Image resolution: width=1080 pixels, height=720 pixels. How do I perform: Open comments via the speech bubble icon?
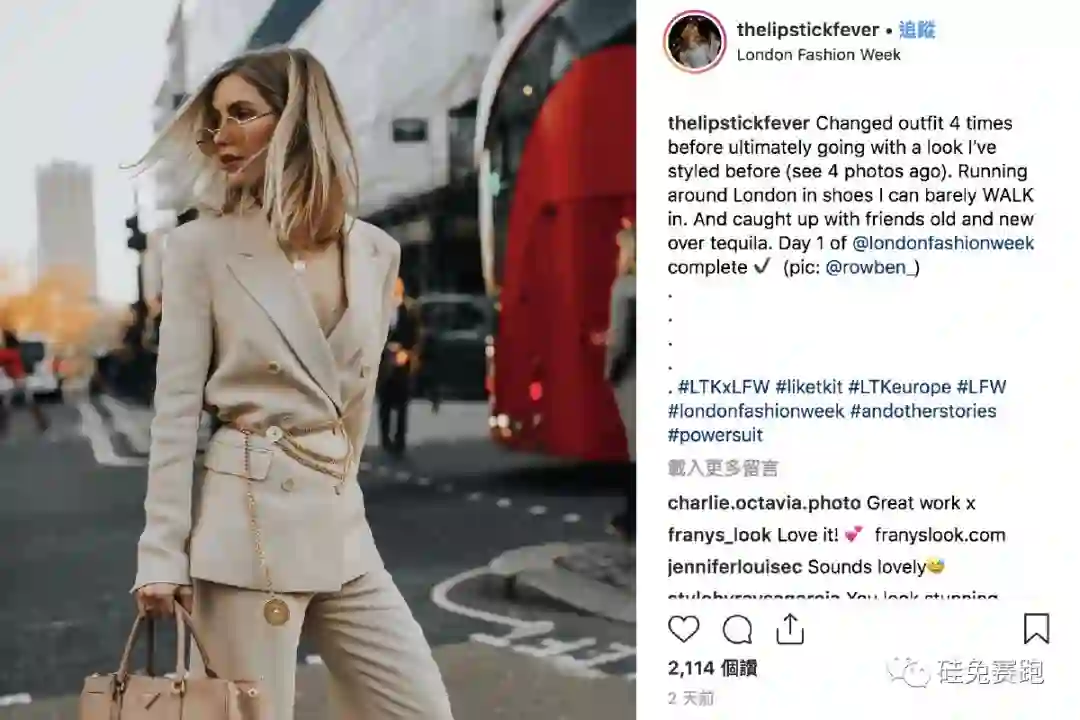[x=737, y=629]
